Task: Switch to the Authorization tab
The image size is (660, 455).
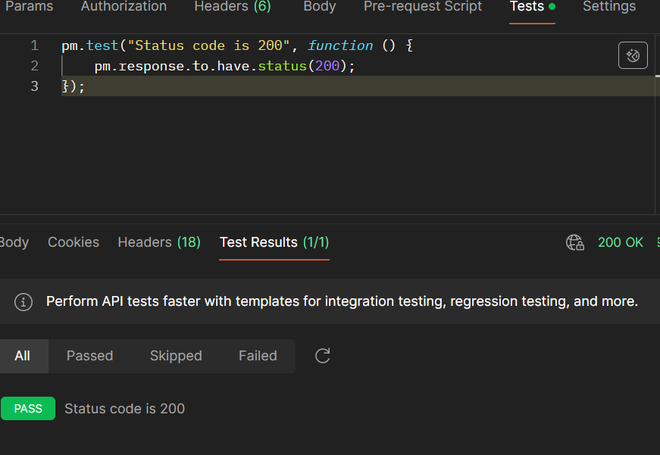Action: click(x=124, y=7)
